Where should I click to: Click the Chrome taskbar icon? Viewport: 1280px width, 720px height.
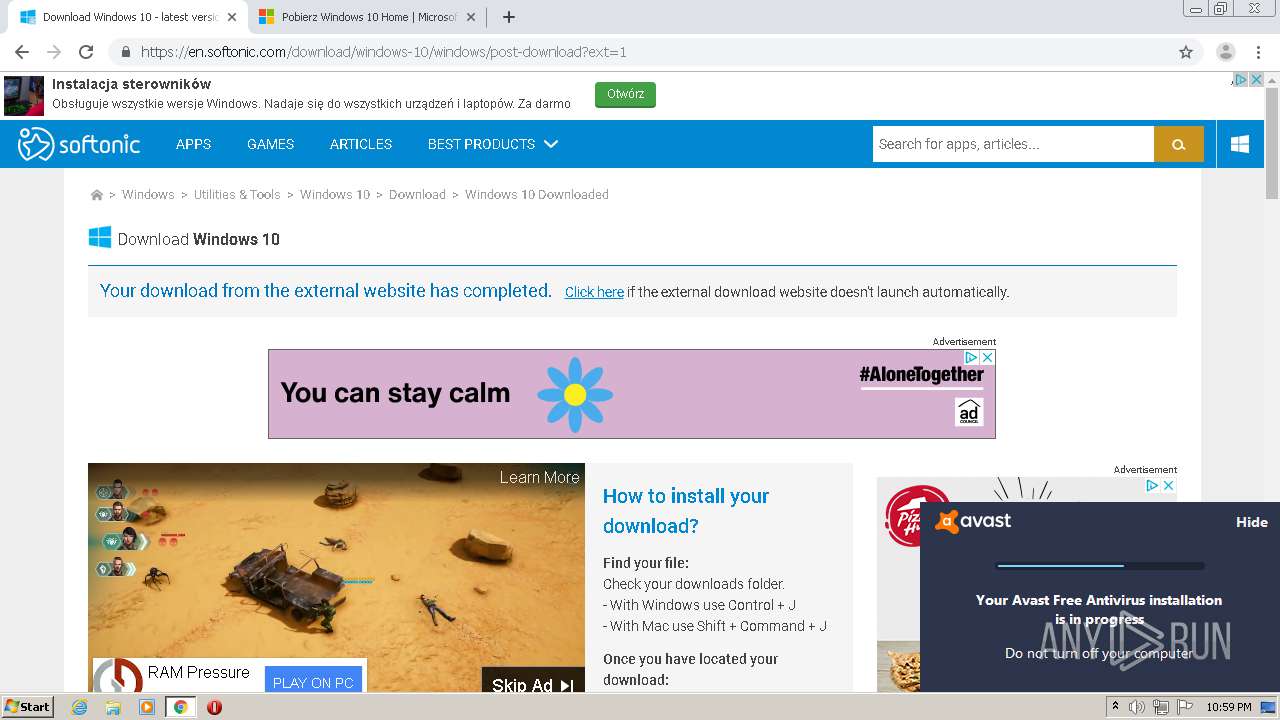tap(180, 707)
